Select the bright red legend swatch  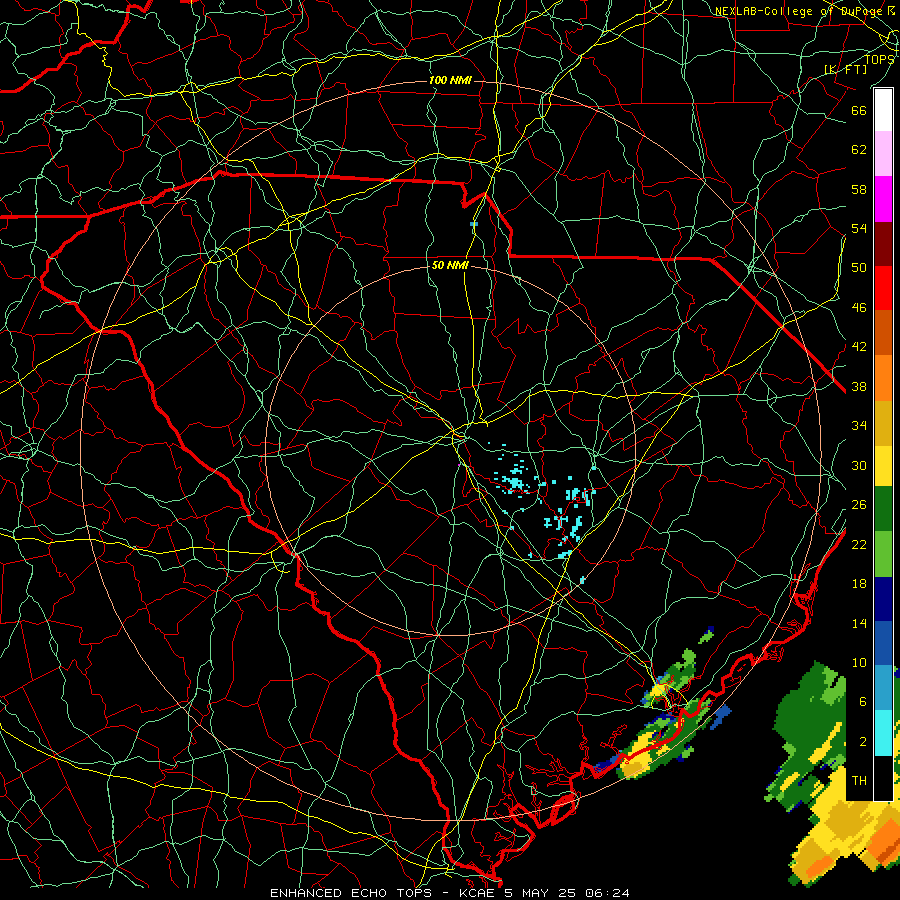pos(883,288)
